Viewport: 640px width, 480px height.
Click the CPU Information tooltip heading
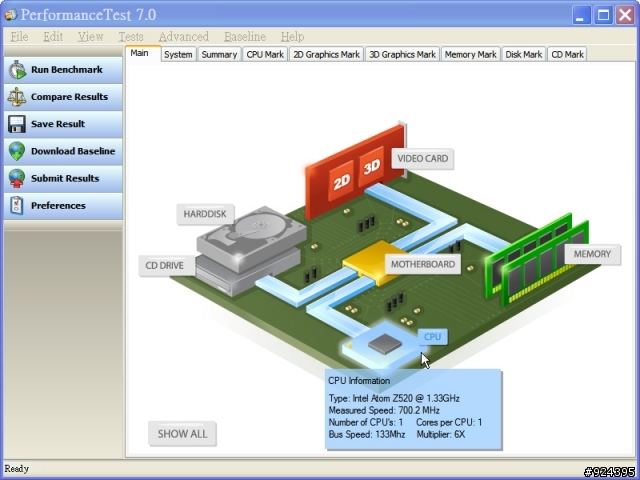(x=359, y=381)
